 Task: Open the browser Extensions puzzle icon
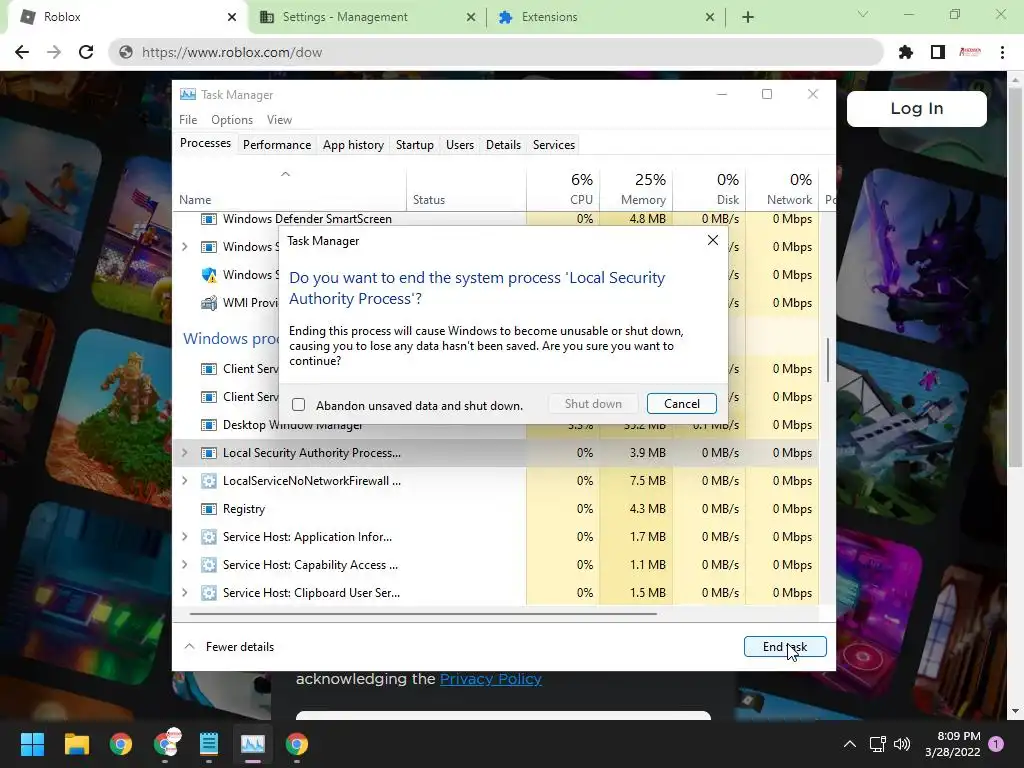pyautogui.click(x=906, y=52)
